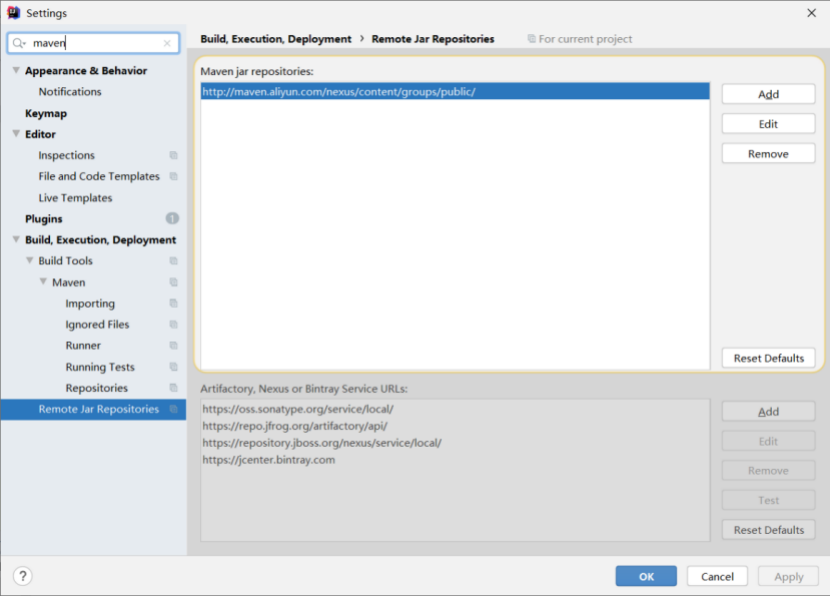The height and width of the screenshot is (596, 832).
Task: Reset Defaults for service URLs
Action: tap(768, 530)
